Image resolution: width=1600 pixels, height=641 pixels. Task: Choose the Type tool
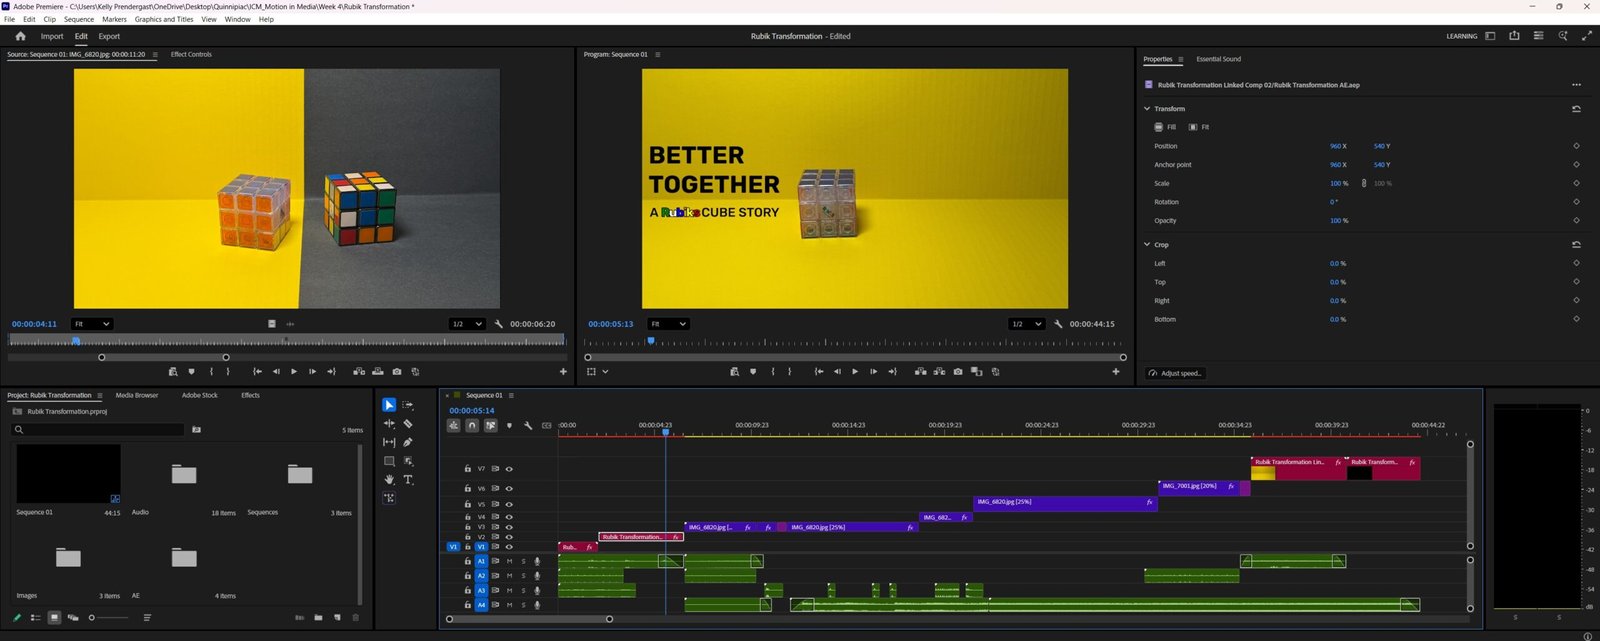point(408,480)
